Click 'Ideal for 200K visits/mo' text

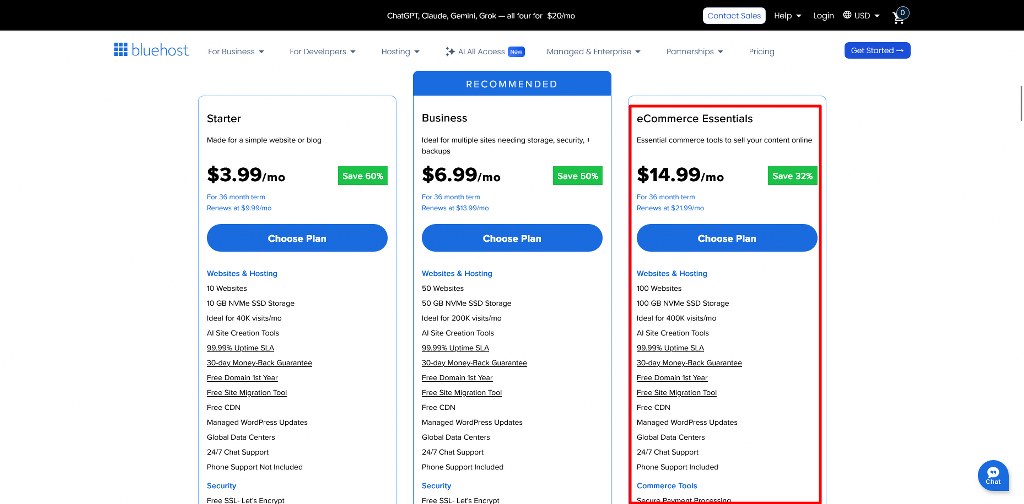(462, 319)
